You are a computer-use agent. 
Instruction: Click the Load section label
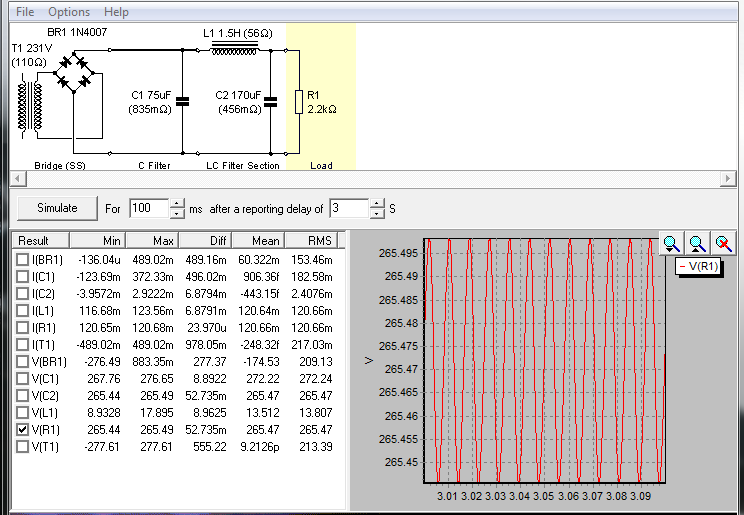click(x=321, y=166)
